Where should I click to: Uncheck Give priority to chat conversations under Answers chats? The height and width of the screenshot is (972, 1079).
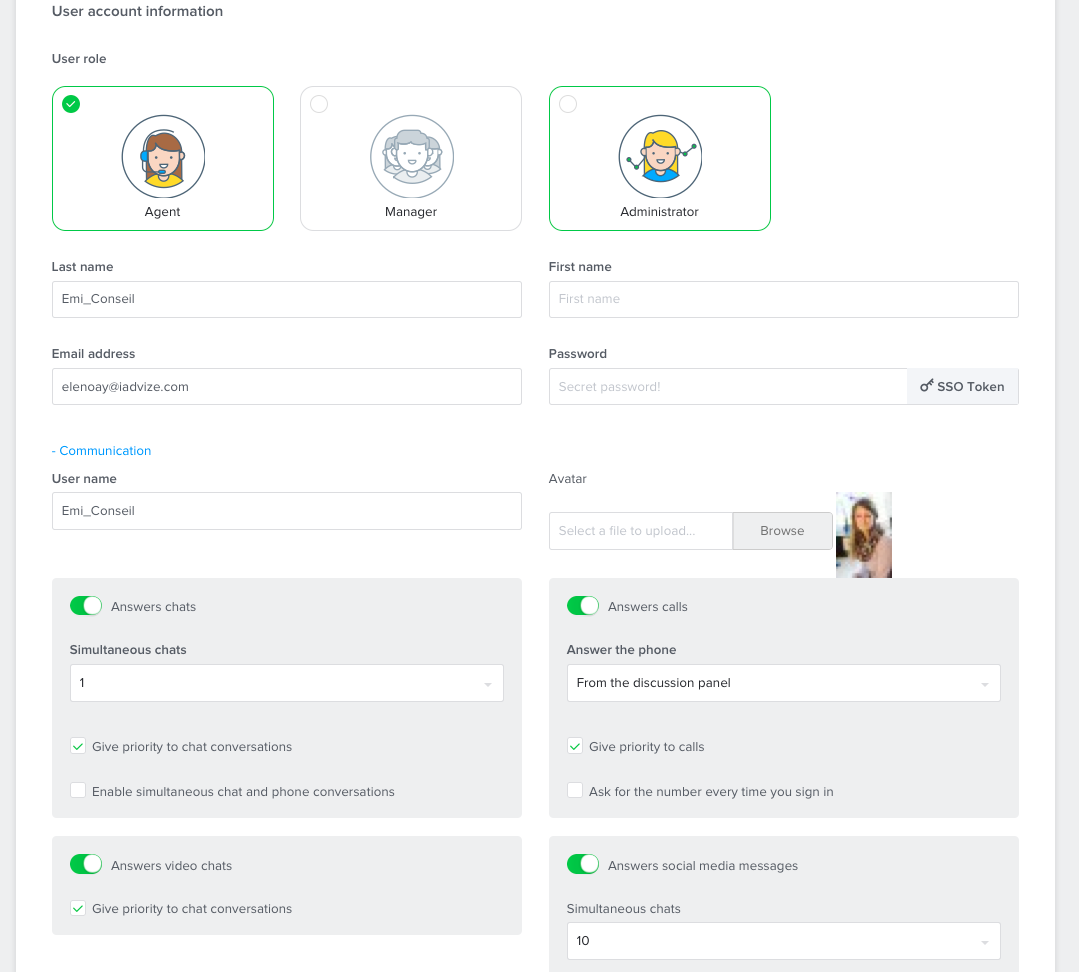78,746
